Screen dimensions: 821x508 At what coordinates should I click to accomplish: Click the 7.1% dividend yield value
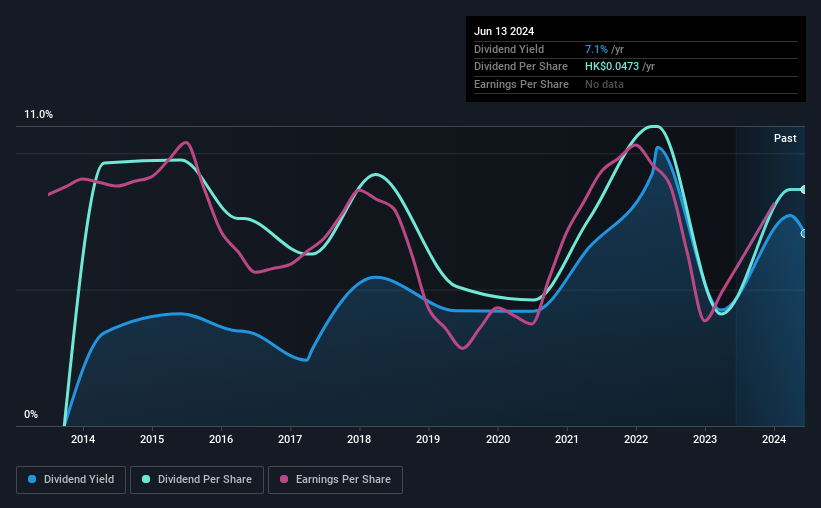596,49
